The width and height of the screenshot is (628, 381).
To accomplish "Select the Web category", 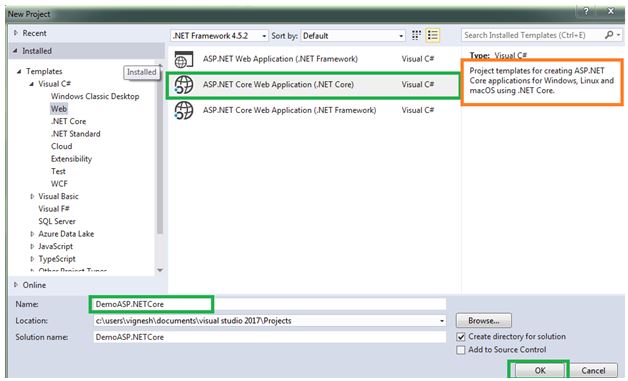I will coord(59,109).
